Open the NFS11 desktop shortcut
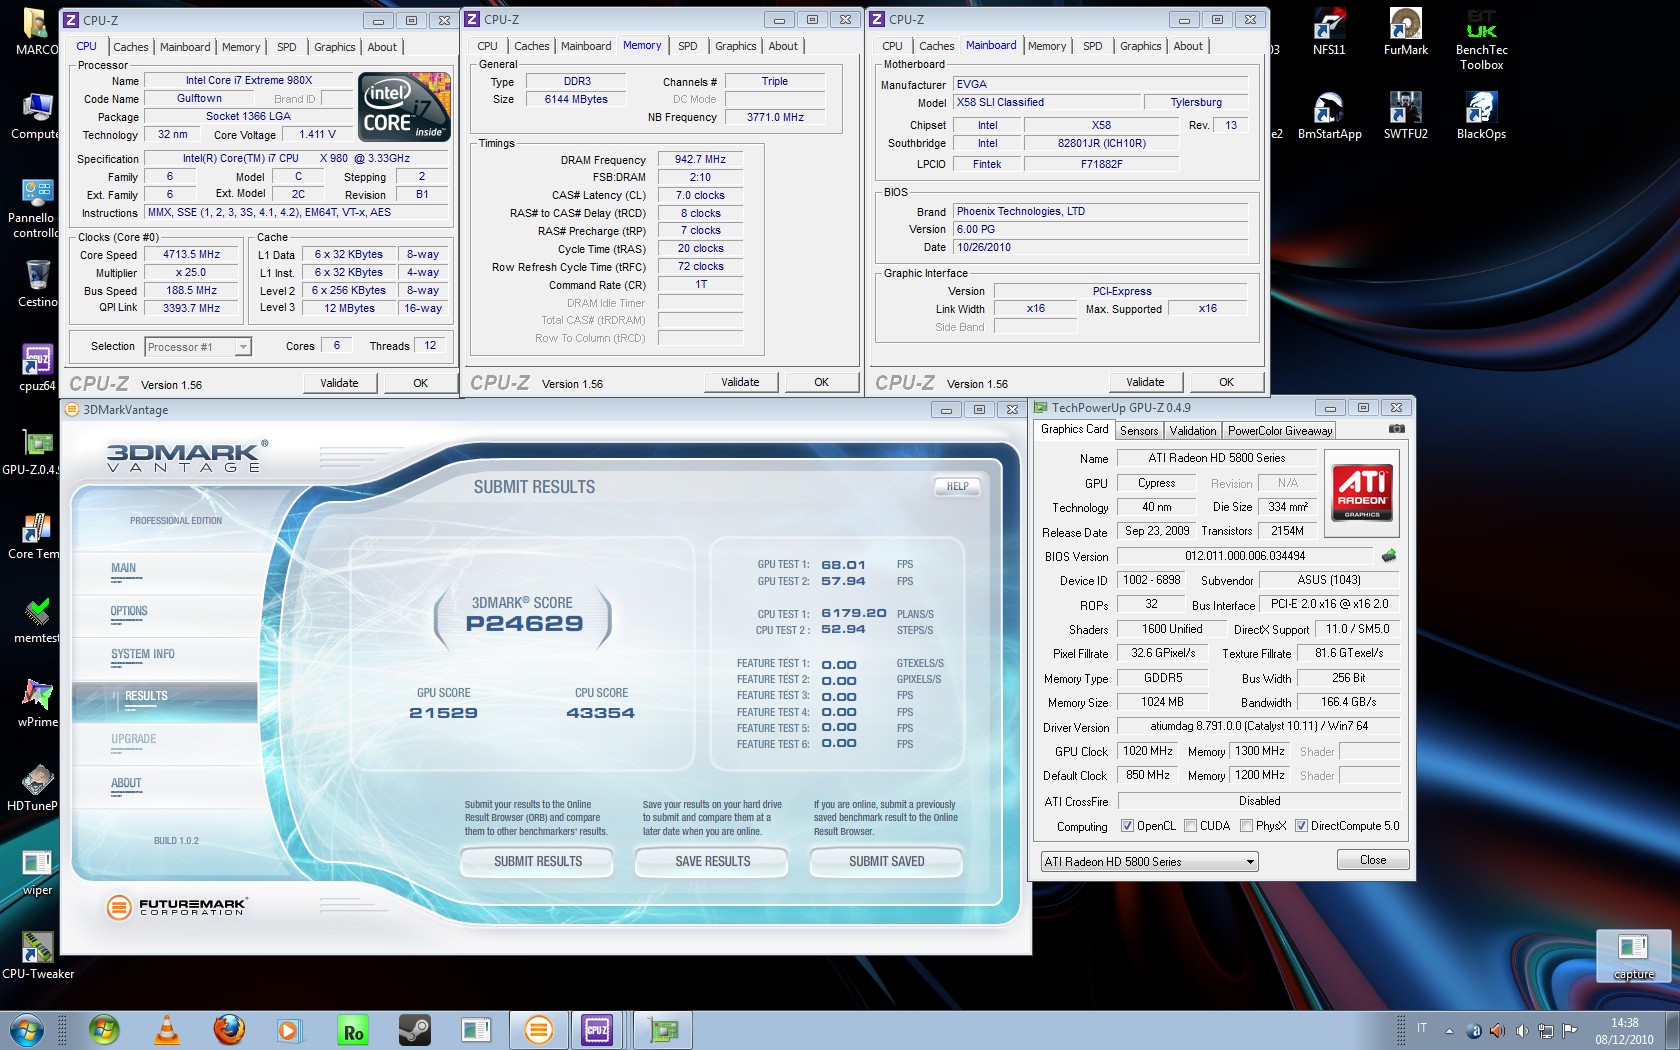 tap(1329, 32)
